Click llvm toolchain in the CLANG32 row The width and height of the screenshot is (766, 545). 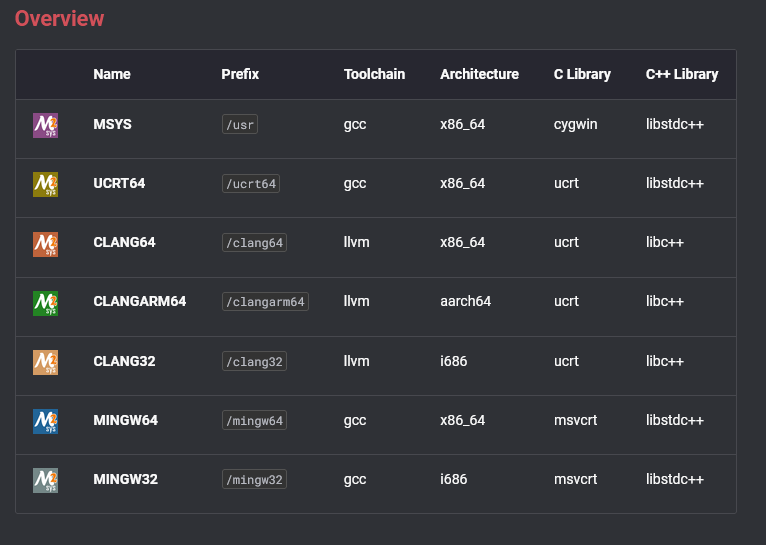pos(356,361)
